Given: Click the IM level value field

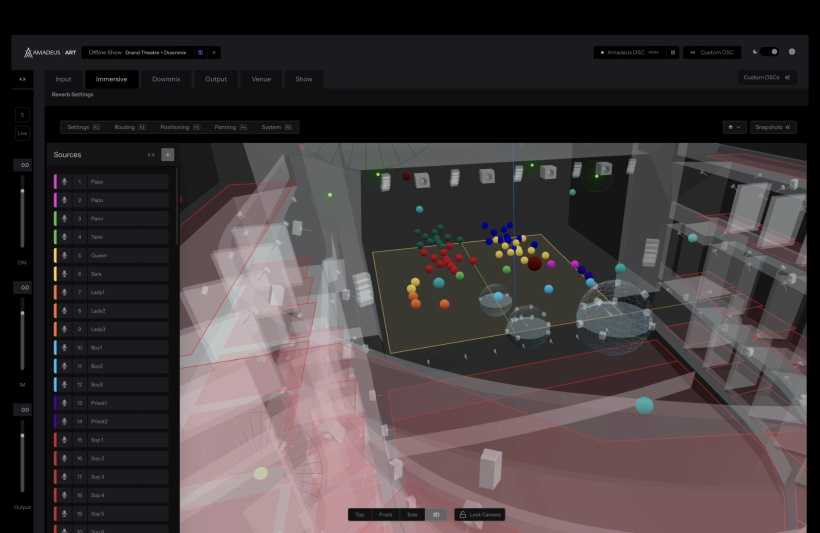Looking at the screenshot, I should (22, 288).
